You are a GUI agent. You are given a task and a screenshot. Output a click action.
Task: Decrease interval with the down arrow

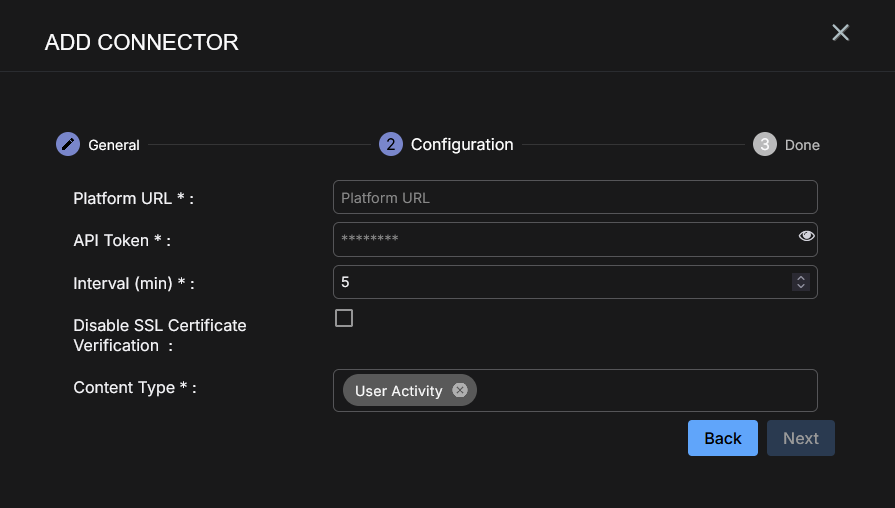(800, 287)
